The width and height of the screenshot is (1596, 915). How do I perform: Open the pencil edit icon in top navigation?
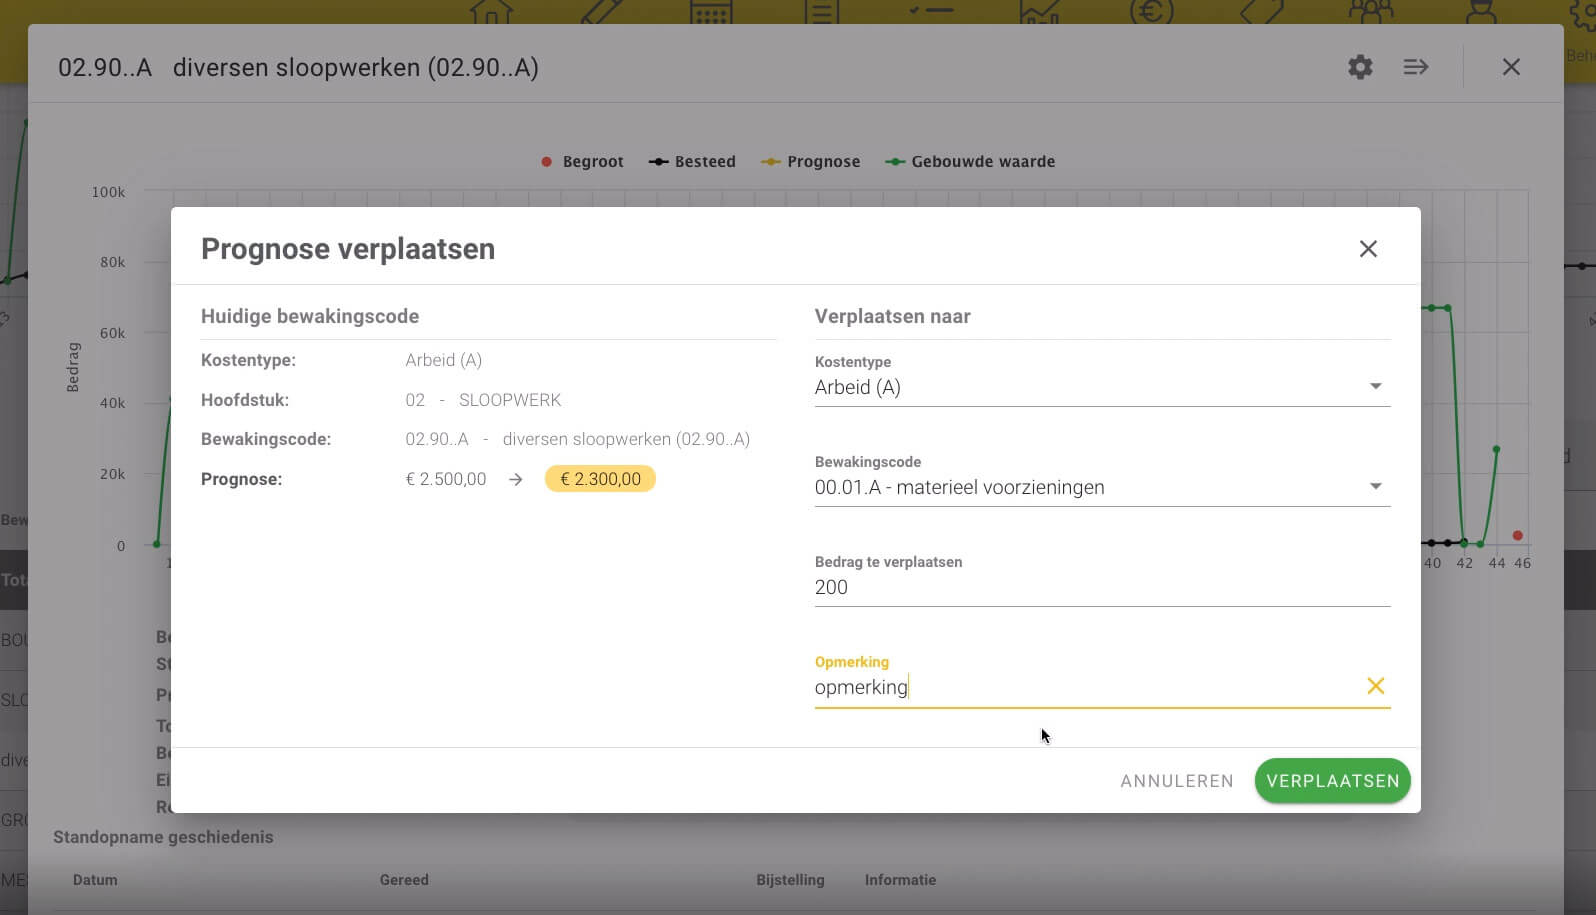click(601, 11)
